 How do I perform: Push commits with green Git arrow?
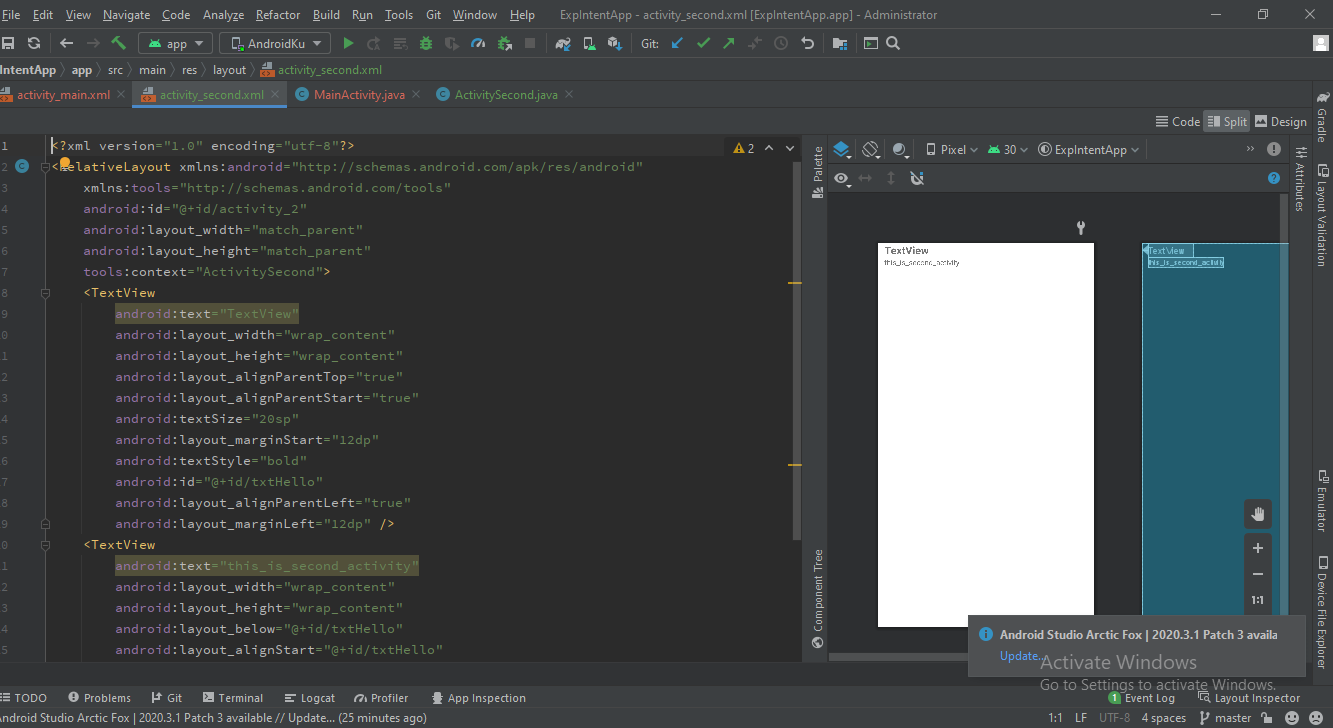click(x=729, y=43)
